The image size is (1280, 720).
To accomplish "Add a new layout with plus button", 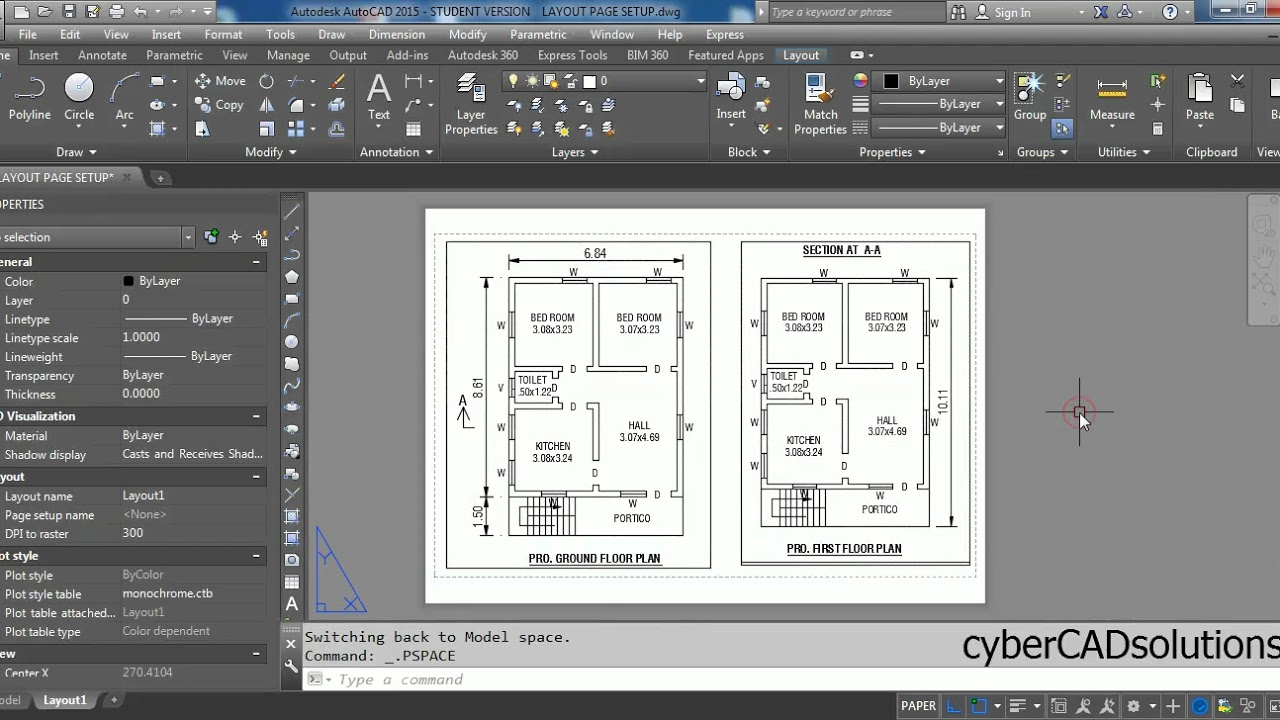I will 114,700.
